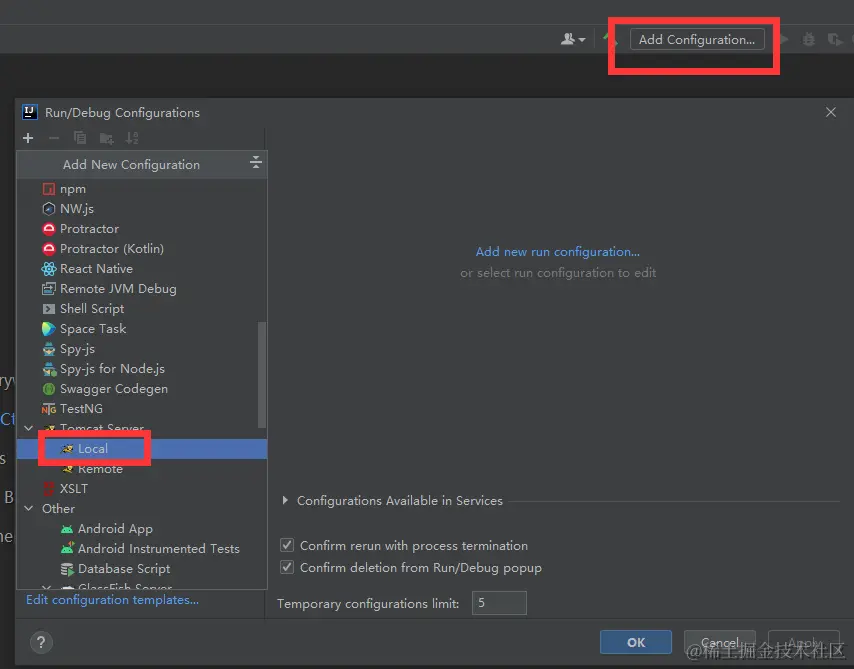Click the React Native atom icon
Image resolution: width=854 pixels, height=669 pixels.
coord(49,269)
